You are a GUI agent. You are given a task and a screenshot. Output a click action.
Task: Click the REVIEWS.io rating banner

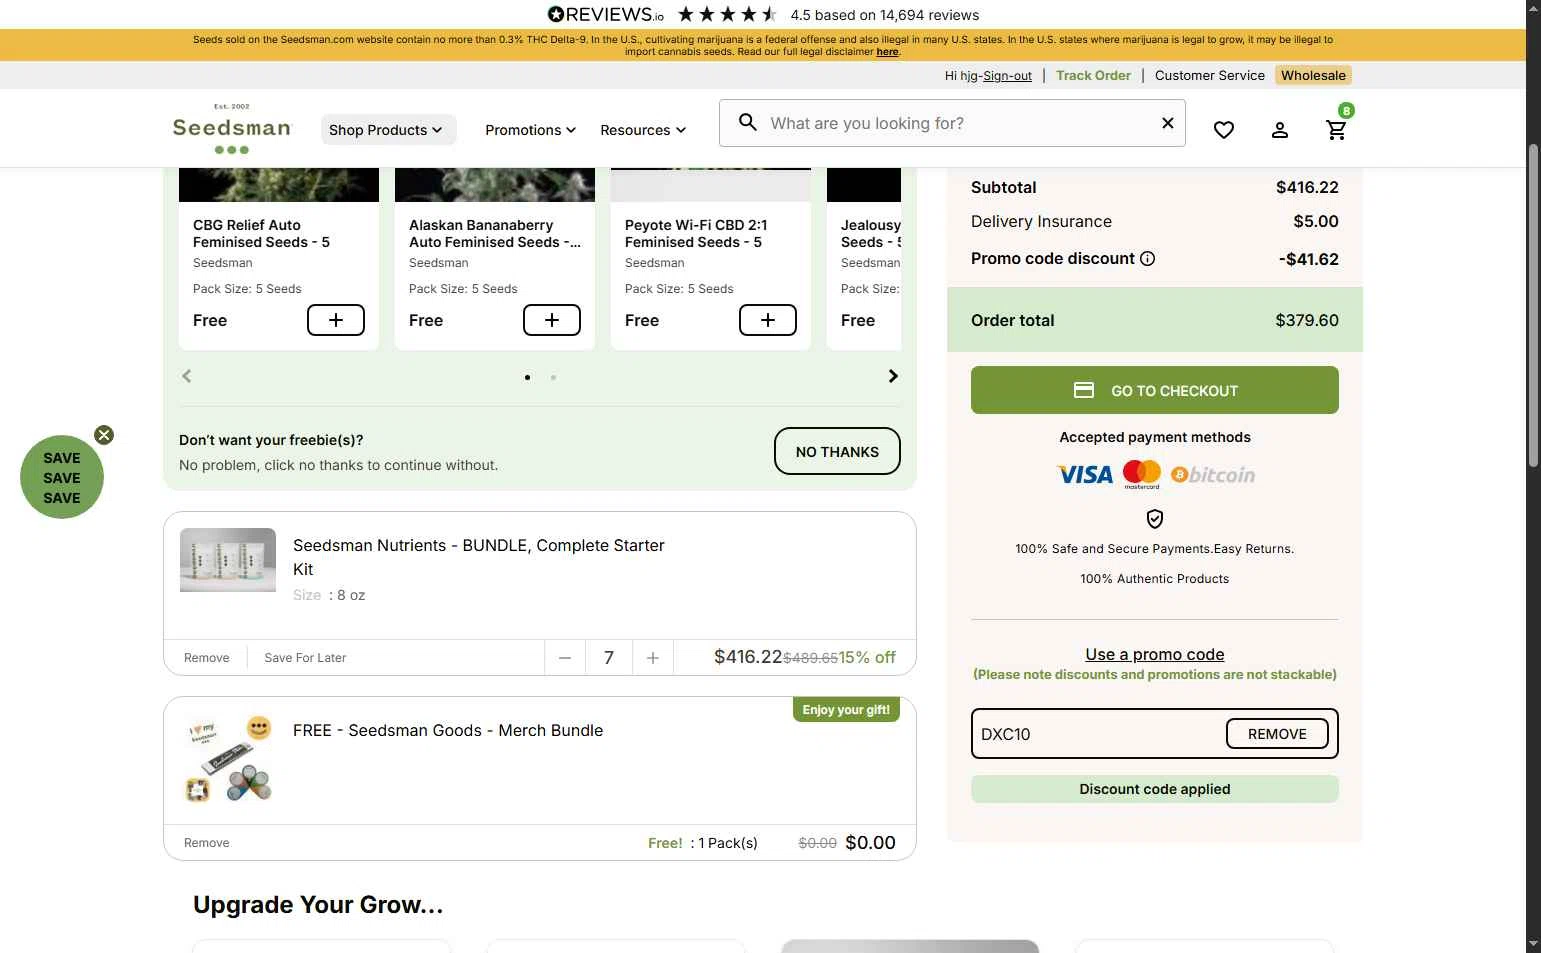763,14
